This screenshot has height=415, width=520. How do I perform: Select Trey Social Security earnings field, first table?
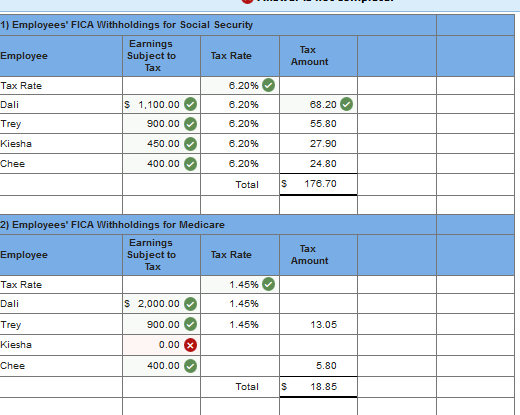point(161,124)
